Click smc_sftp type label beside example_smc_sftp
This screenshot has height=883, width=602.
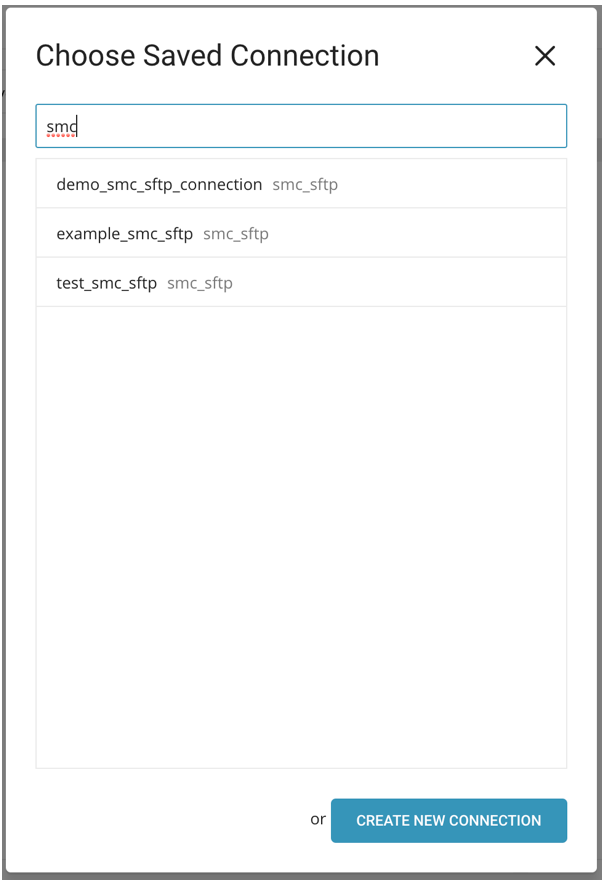(236, 234)
